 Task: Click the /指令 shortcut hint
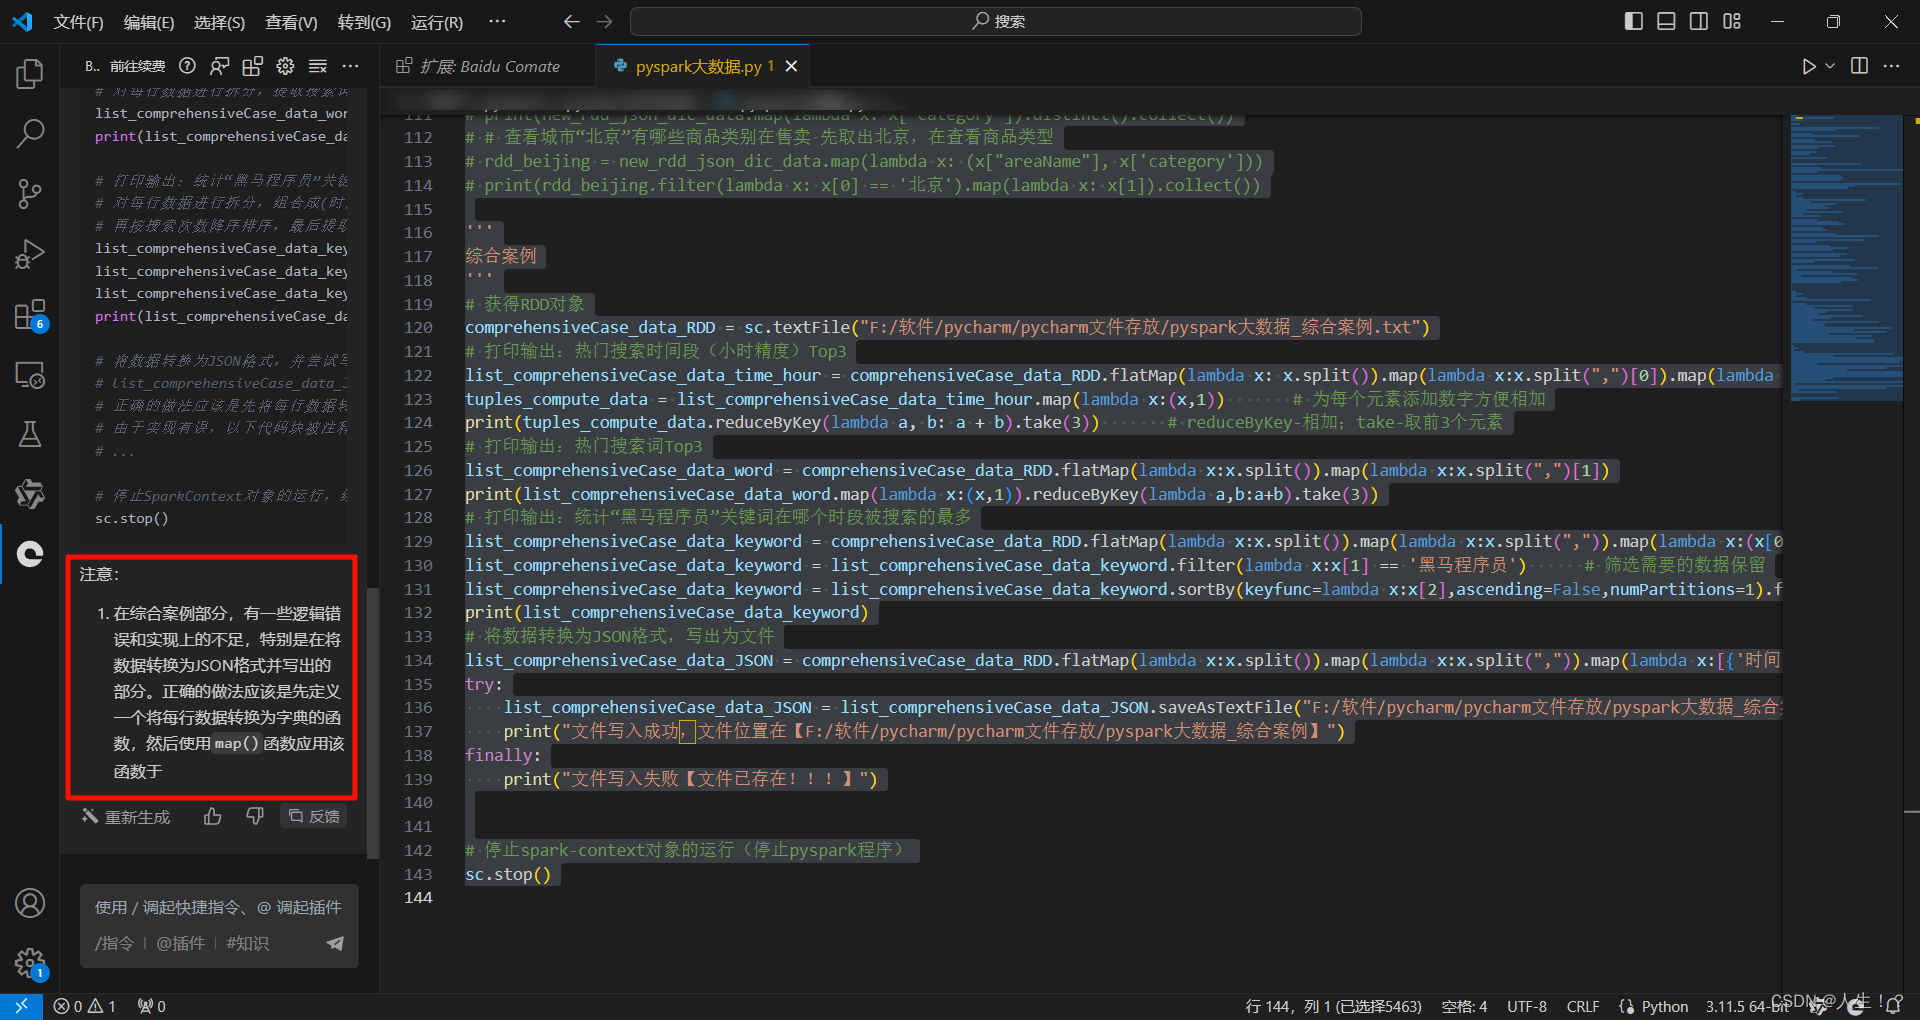[114, 943]
